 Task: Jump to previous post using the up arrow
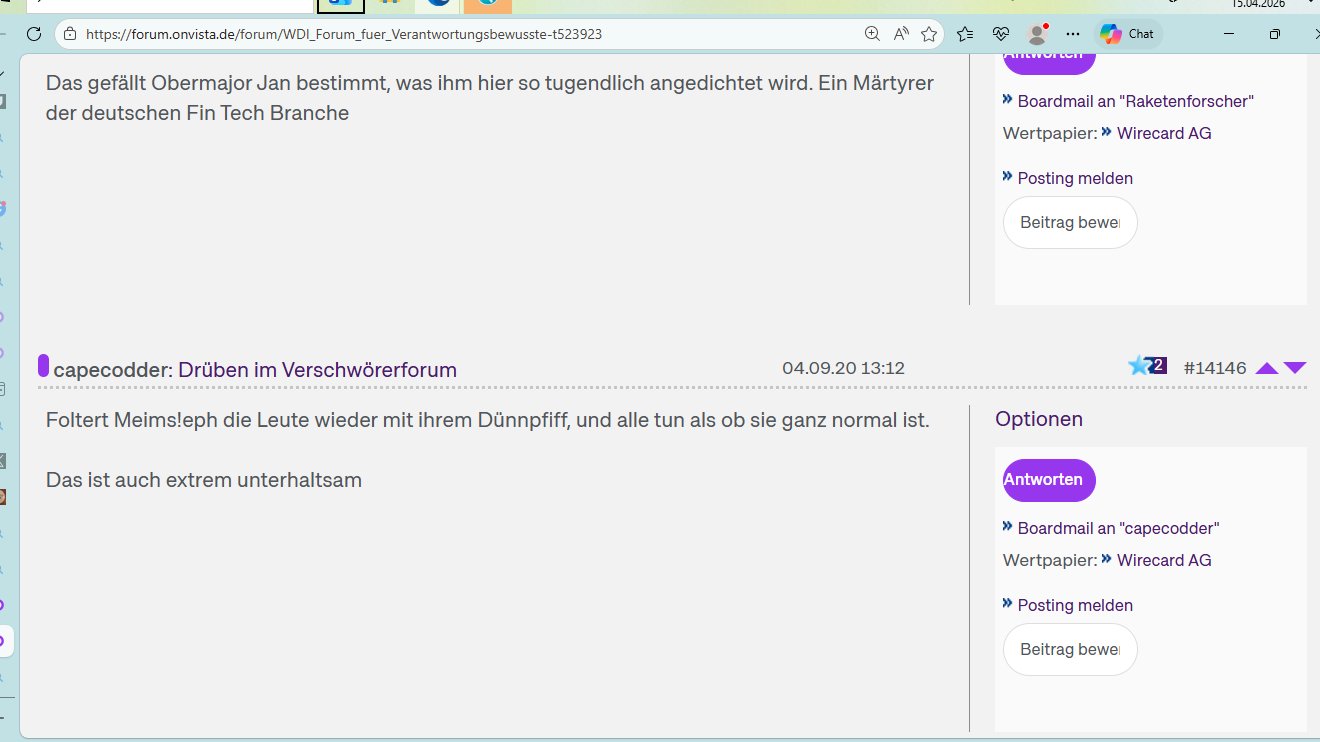click(1267, 368)
